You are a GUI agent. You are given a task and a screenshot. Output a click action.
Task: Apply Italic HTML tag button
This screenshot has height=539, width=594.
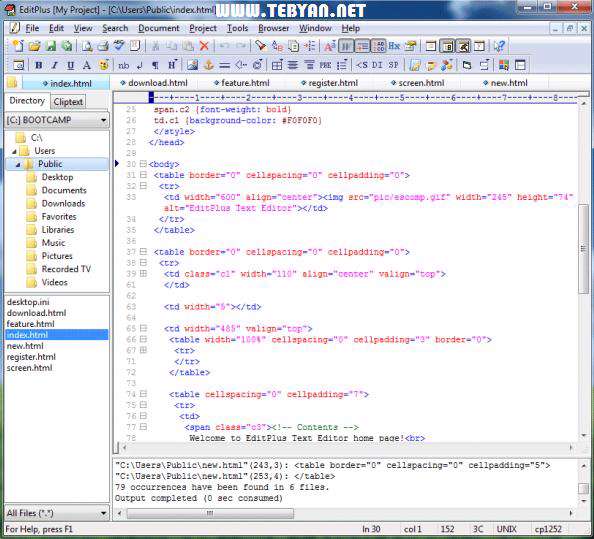click(55, 65)
